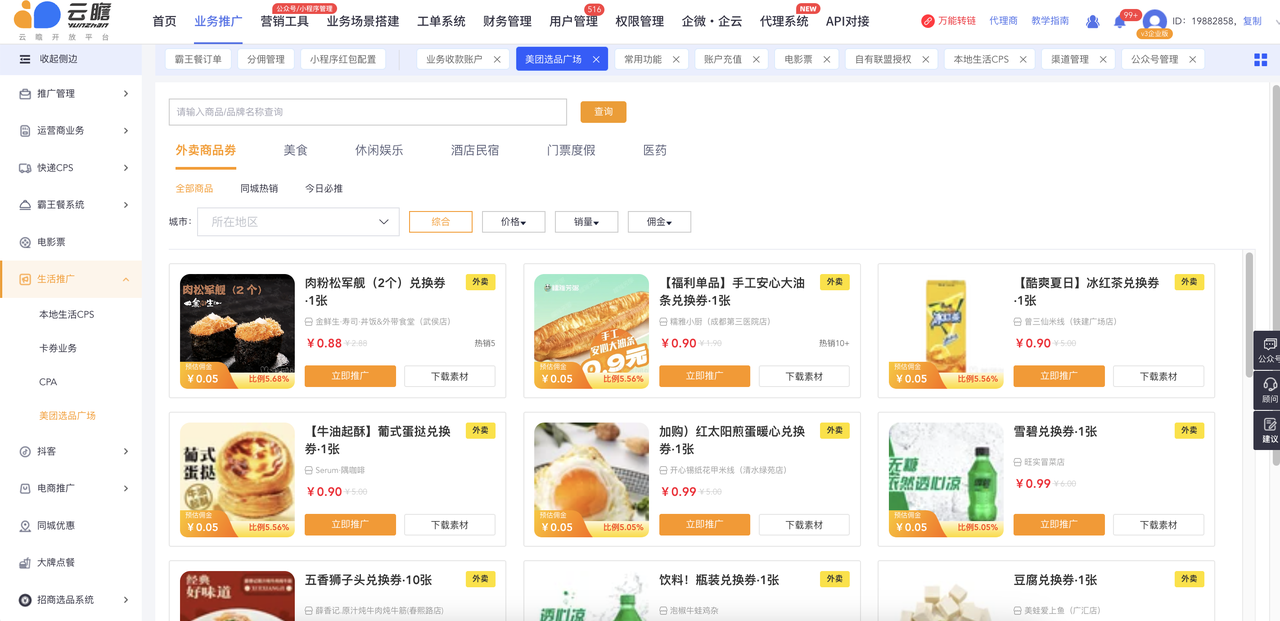Click the 电商推广 sidebar icon
The image size is (1280, 621).
click(25, 488)
